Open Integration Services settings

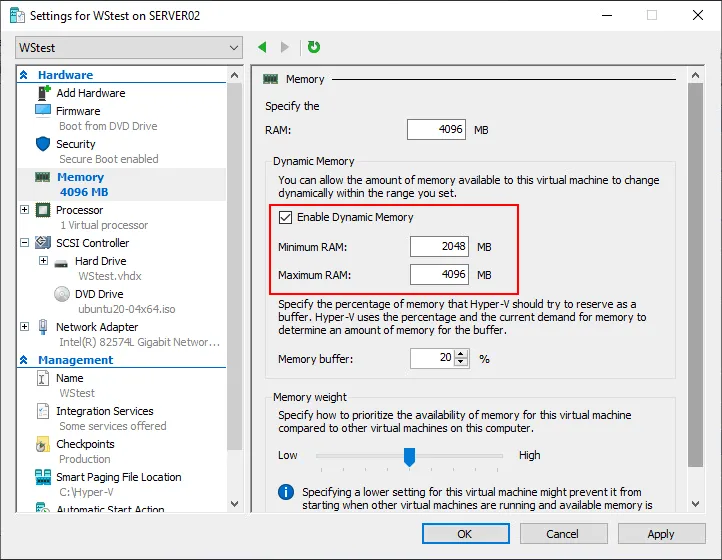(104, 411)
